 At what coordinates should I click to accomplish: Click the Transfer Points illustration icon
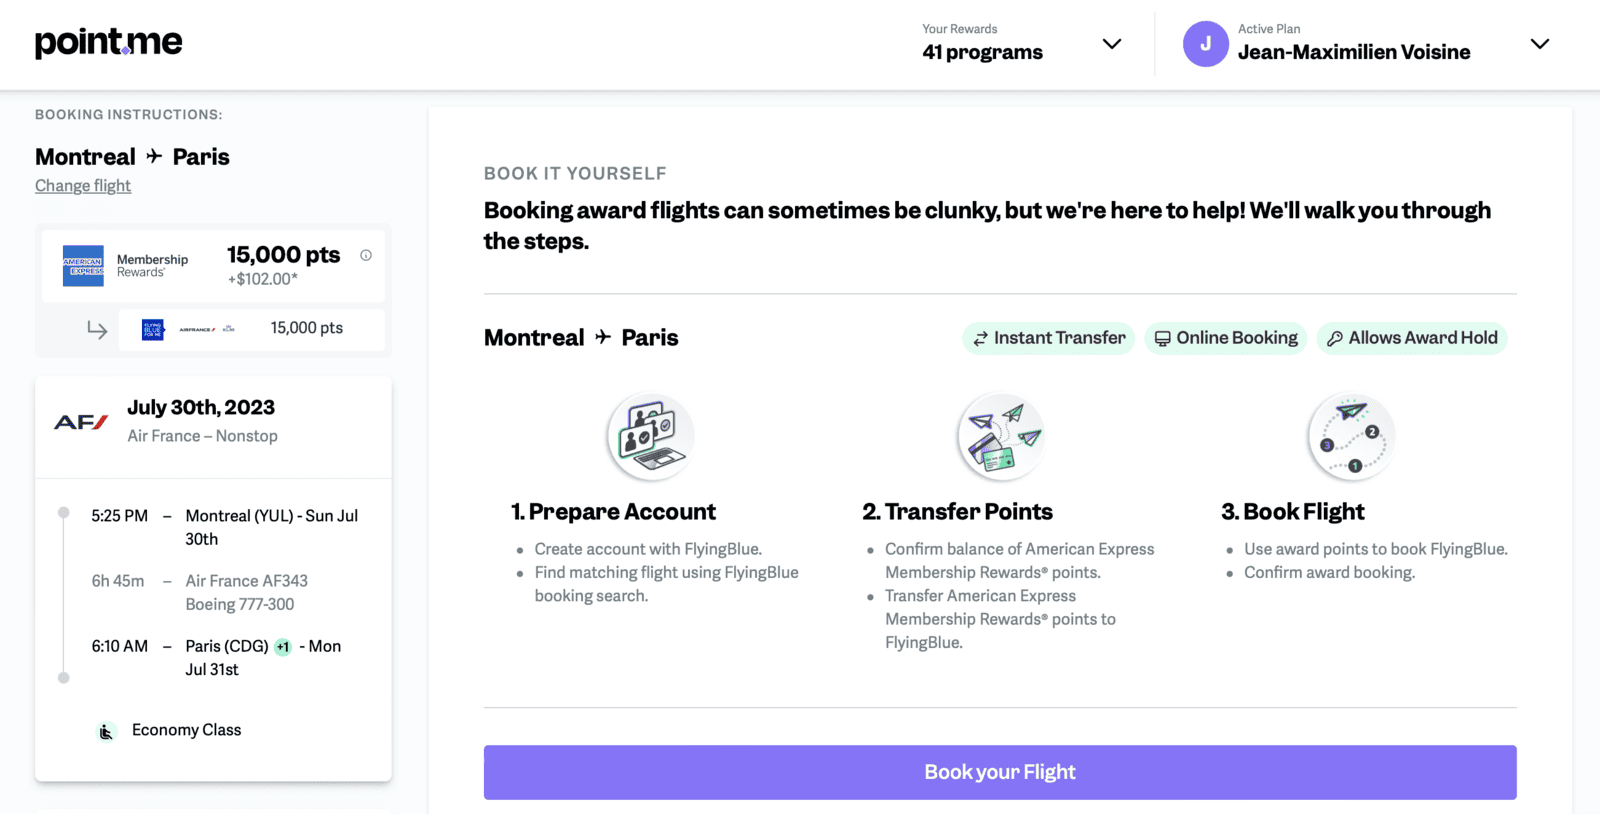[x=1000, y=436]
